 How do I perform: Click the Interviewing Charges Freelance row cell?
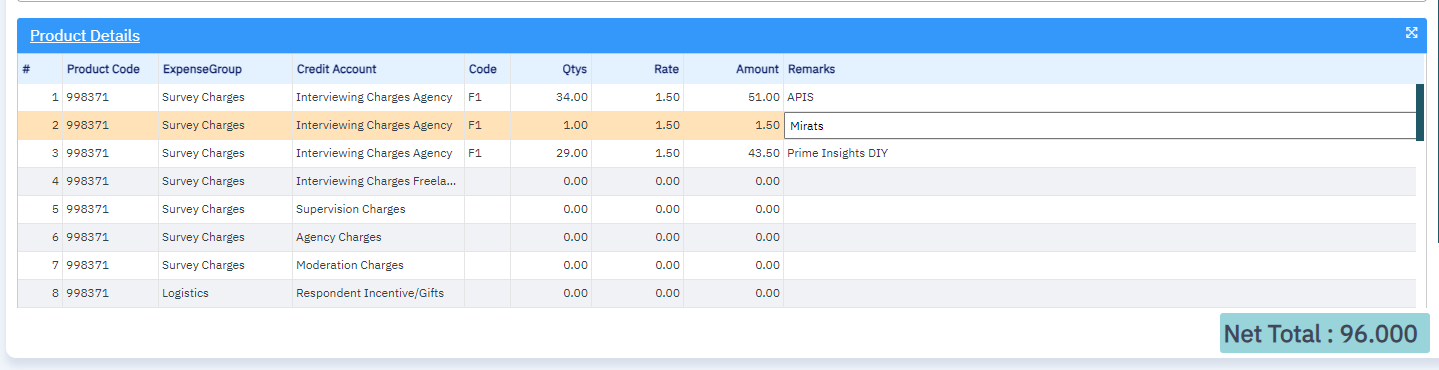point(378,182)
